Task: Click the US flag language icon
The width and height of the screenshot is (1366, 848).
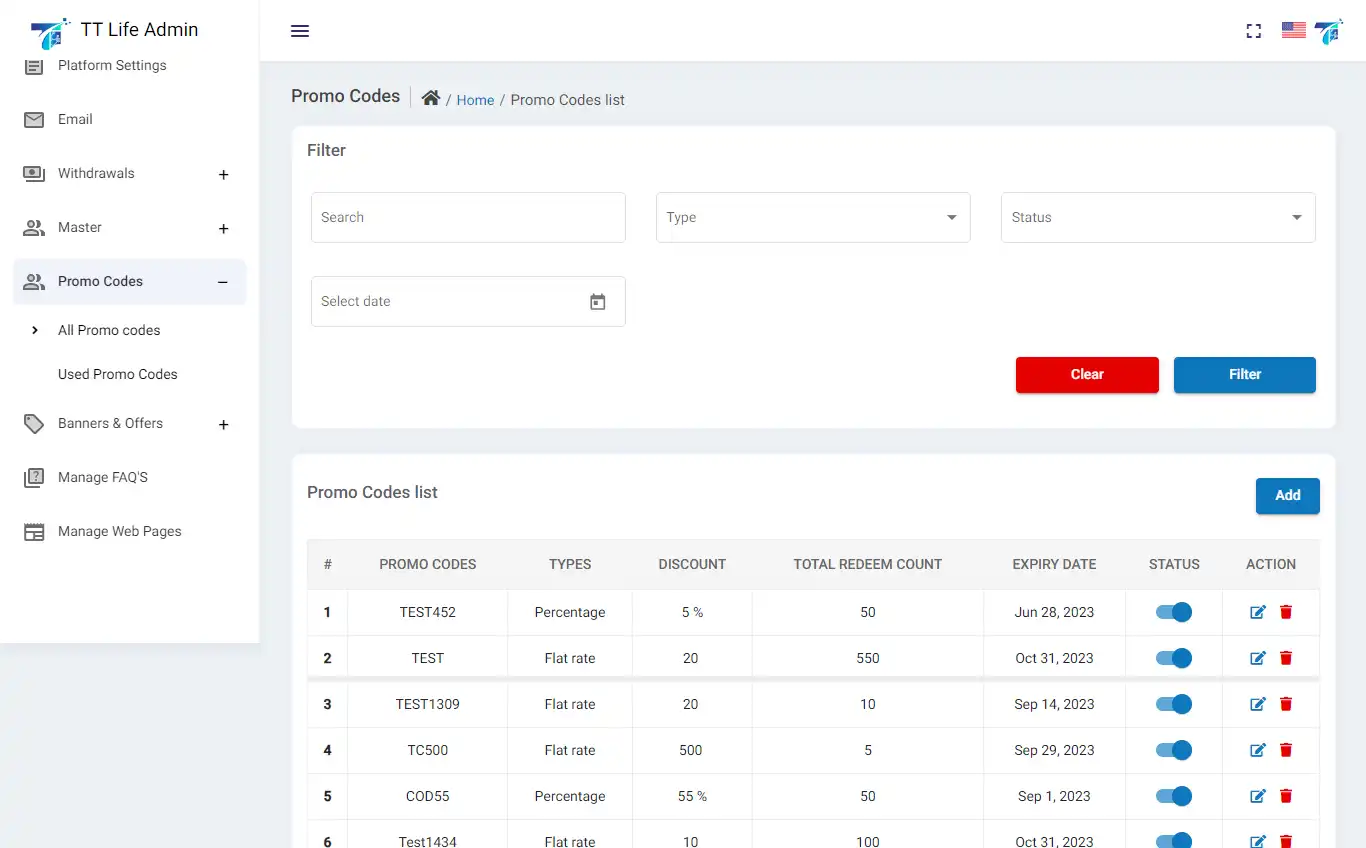Action: [x=1294, y=30]
